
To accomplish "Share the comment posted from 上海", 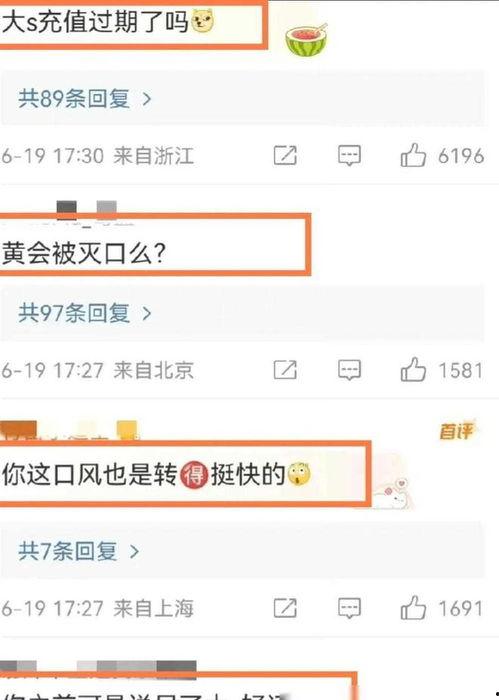I will (285, 608).
